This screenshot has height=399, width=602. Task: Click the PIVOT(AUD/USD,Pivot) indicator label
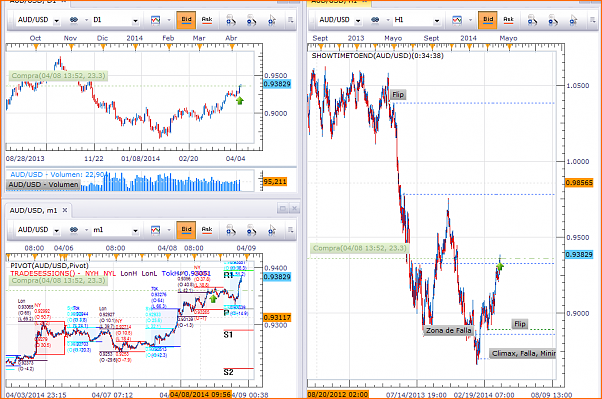coord(49,266)
